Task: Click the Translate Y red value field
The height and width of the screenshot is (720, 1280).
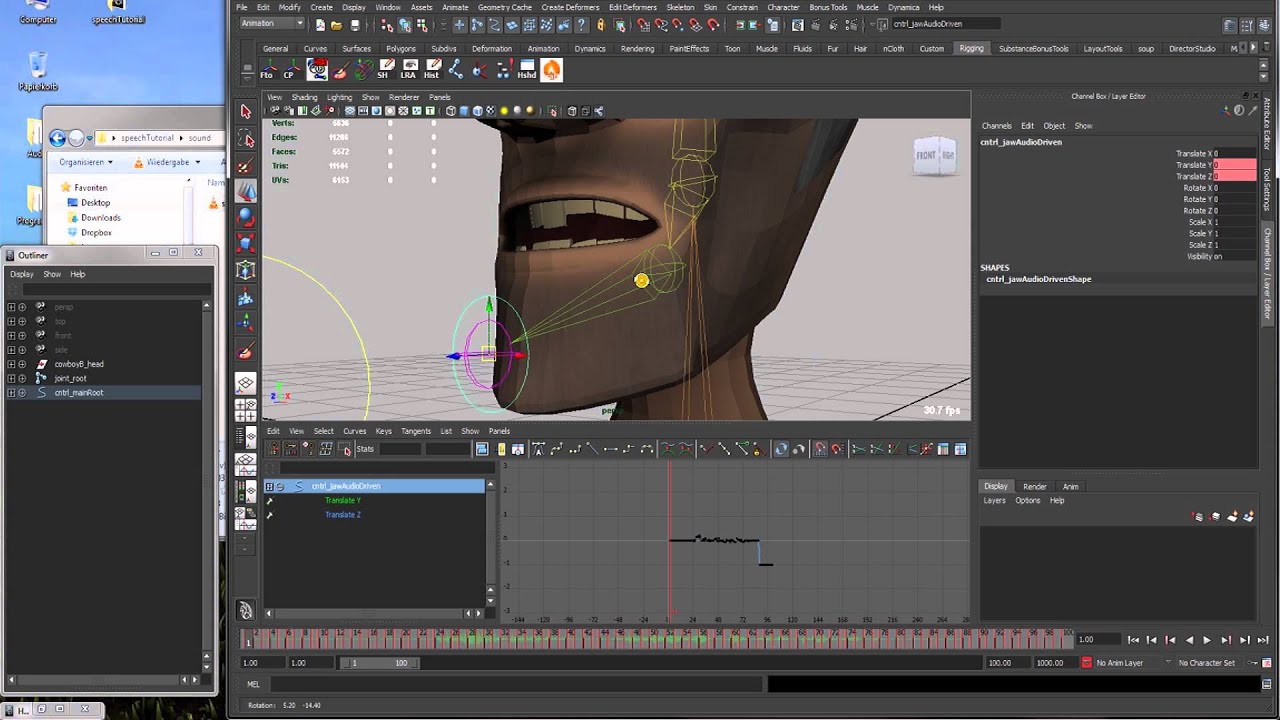Action: coord(1234,165)
